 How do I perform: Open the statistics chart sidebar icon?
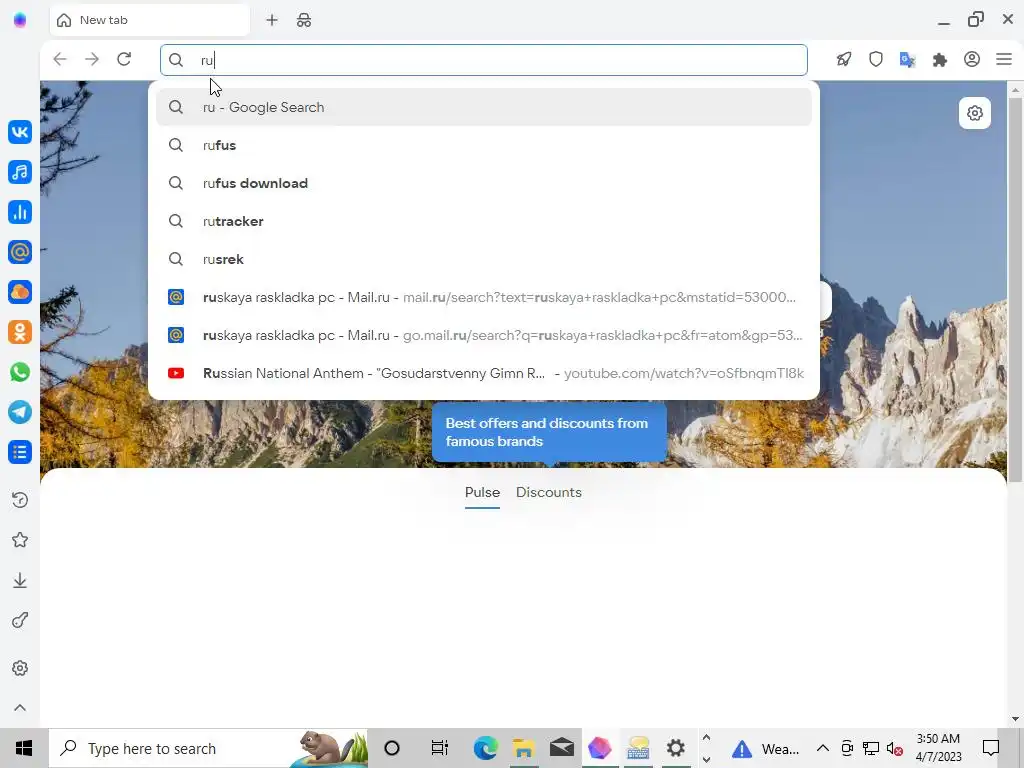[x=20, y=212]
